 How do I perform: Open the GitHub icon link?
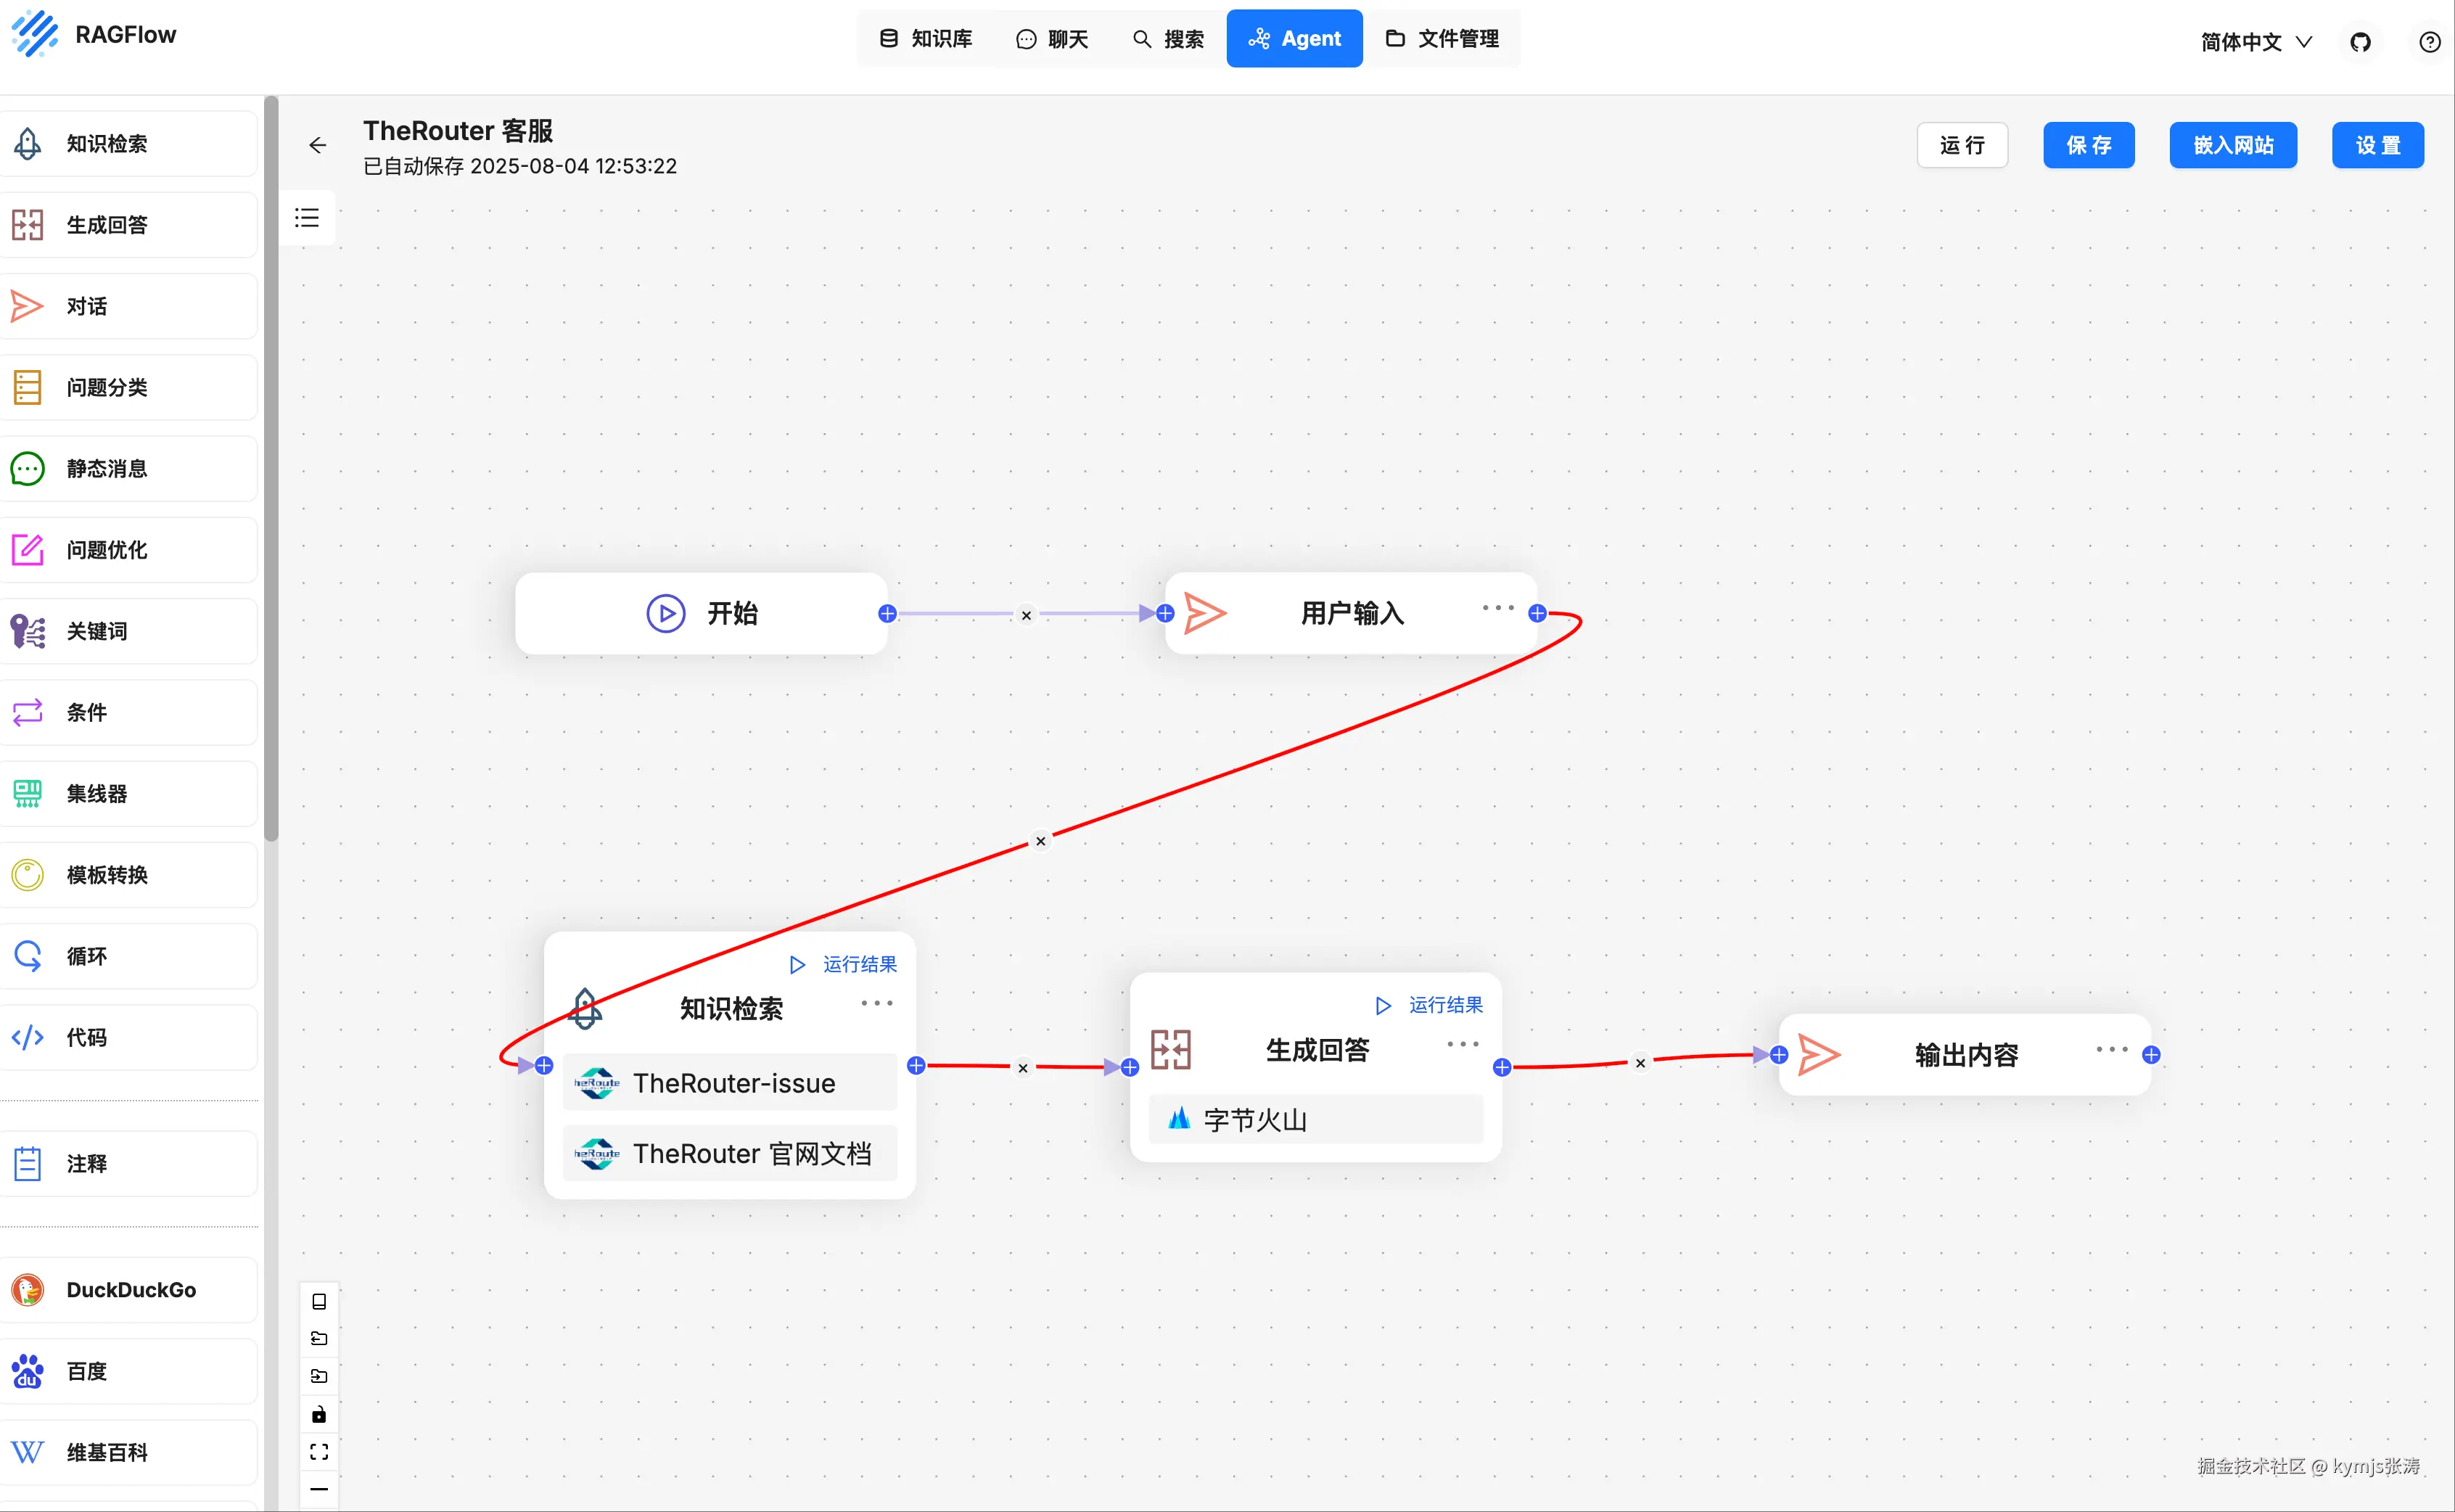point(2360,42)
